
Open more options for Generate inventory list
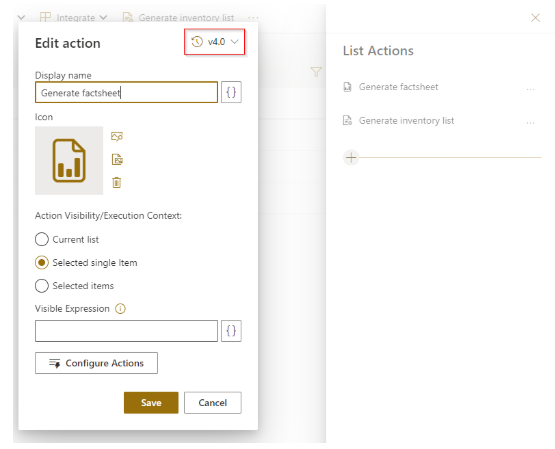(x=530, y=122)
